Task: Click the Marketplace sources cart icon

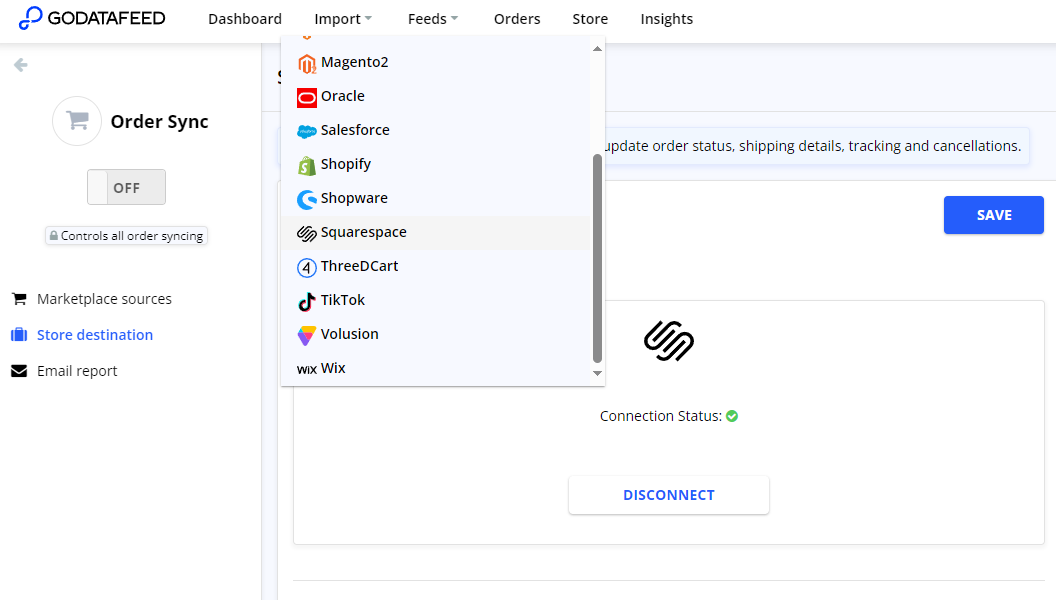Action: tap(19, 299)
